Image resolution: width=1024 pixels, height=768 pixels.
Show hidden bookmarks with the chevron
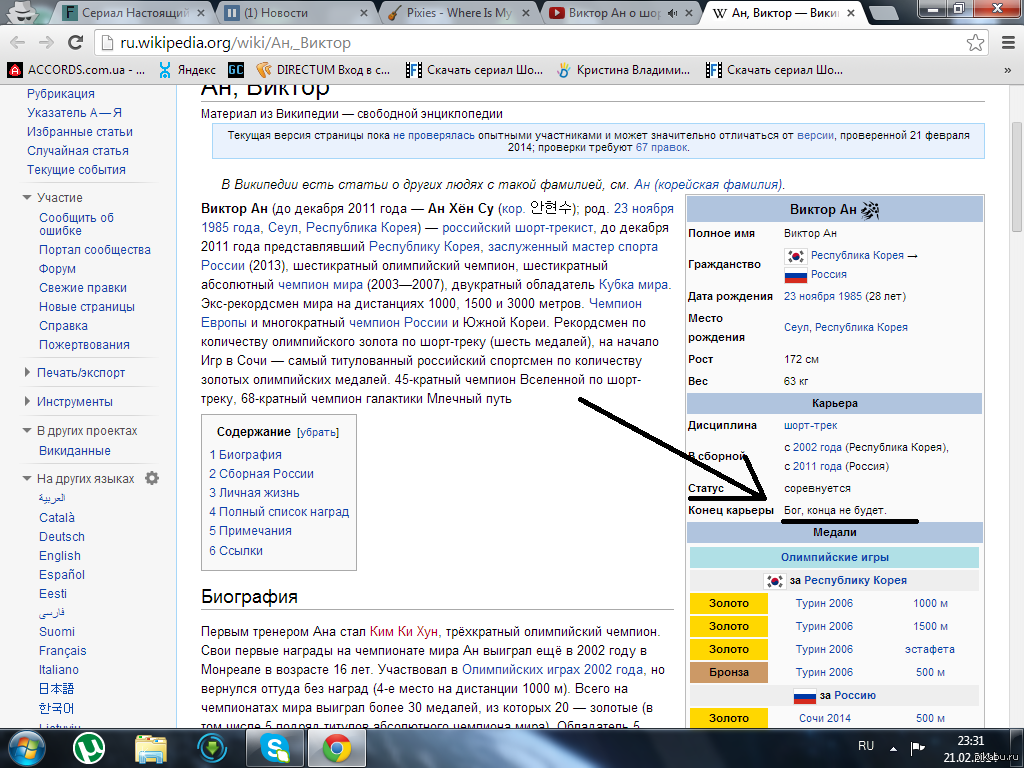tap(1008, 70)
